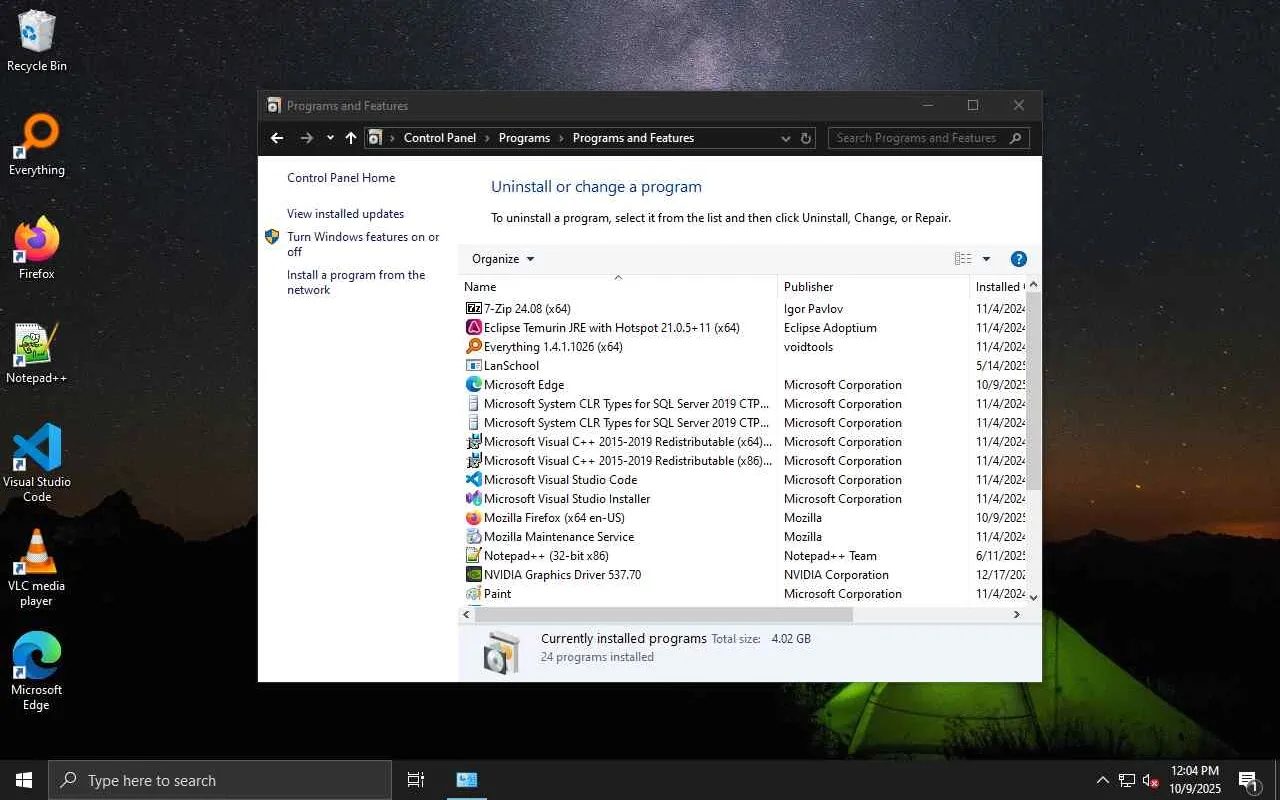Click the 7-Zip program icon in list

point(474,309)
